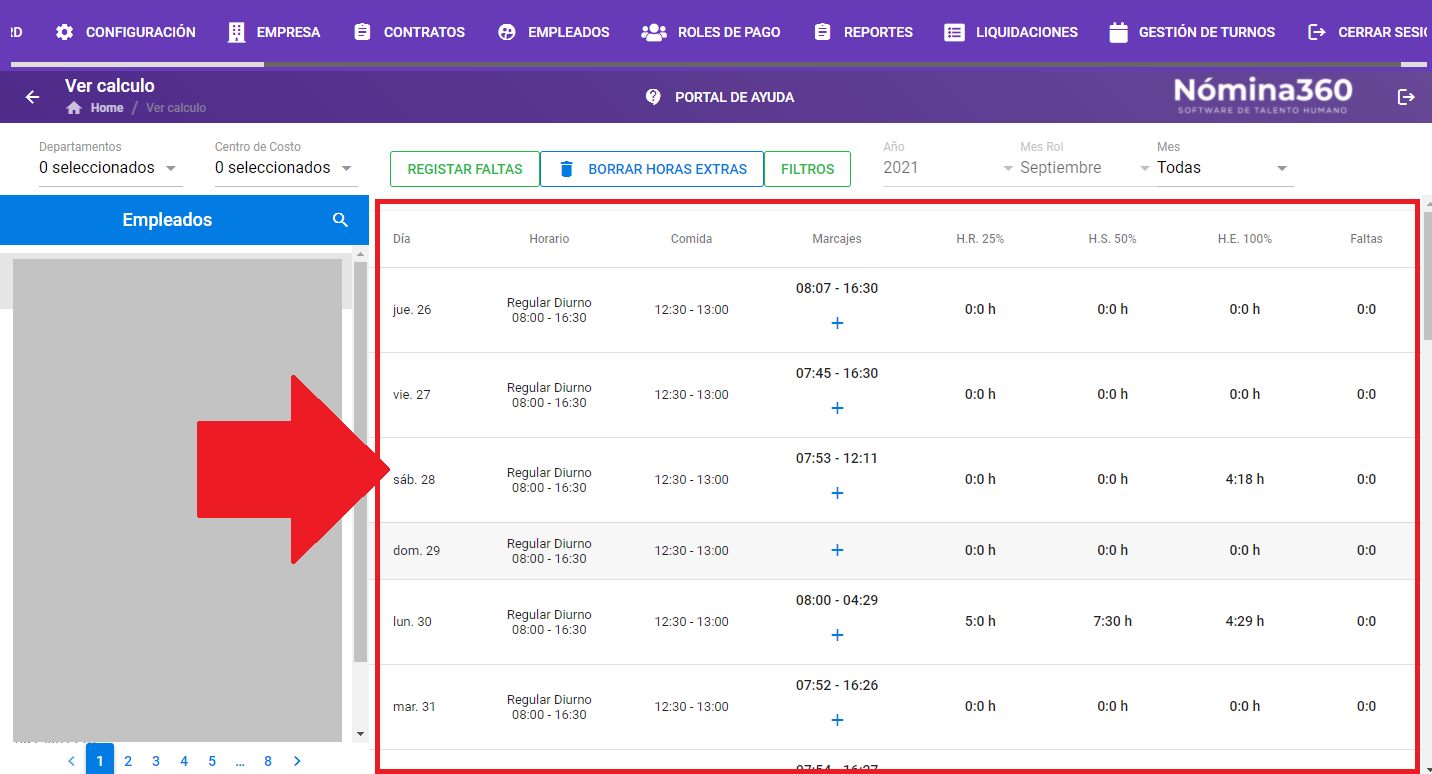Click the logout icon beside Nómina360 logo
The image size is (1432, 774).
point(1406,97)
